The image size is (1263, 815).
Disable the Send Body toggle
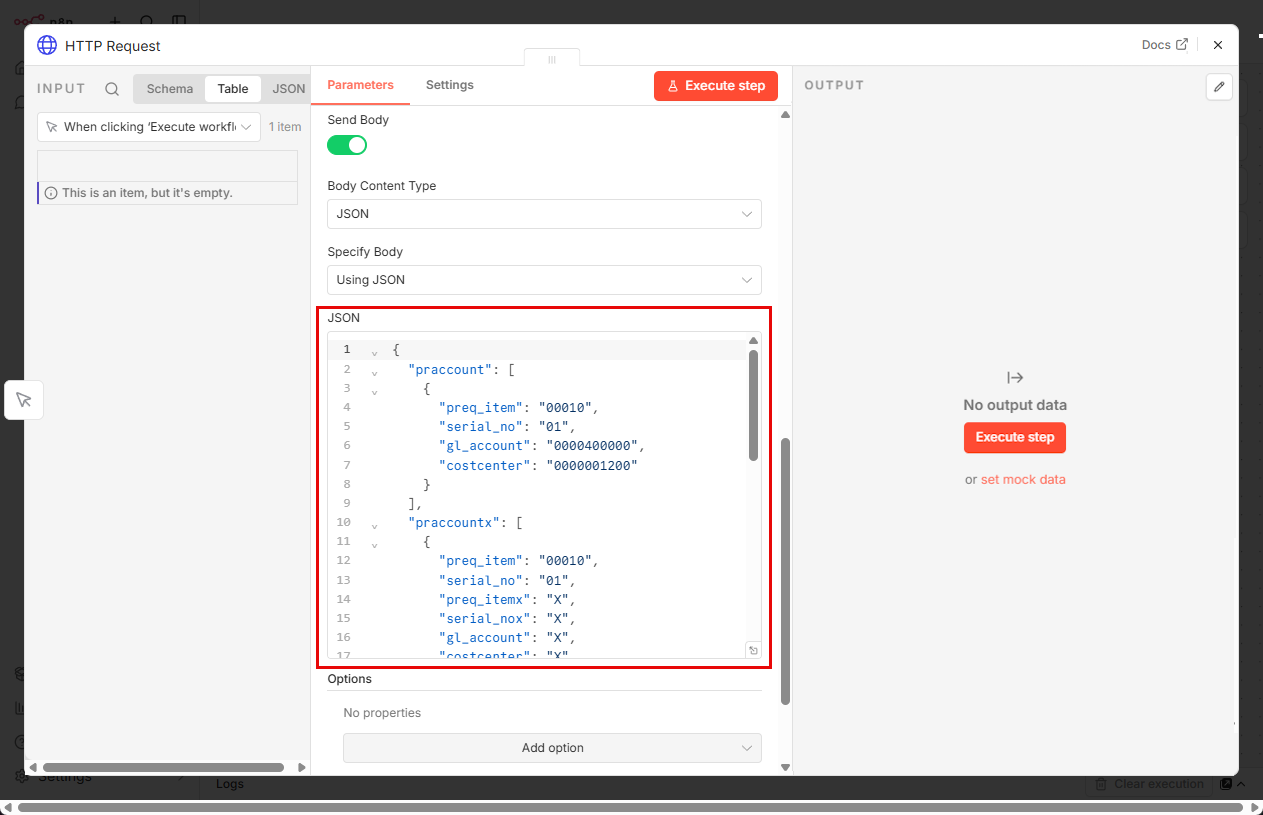[347, 145]
